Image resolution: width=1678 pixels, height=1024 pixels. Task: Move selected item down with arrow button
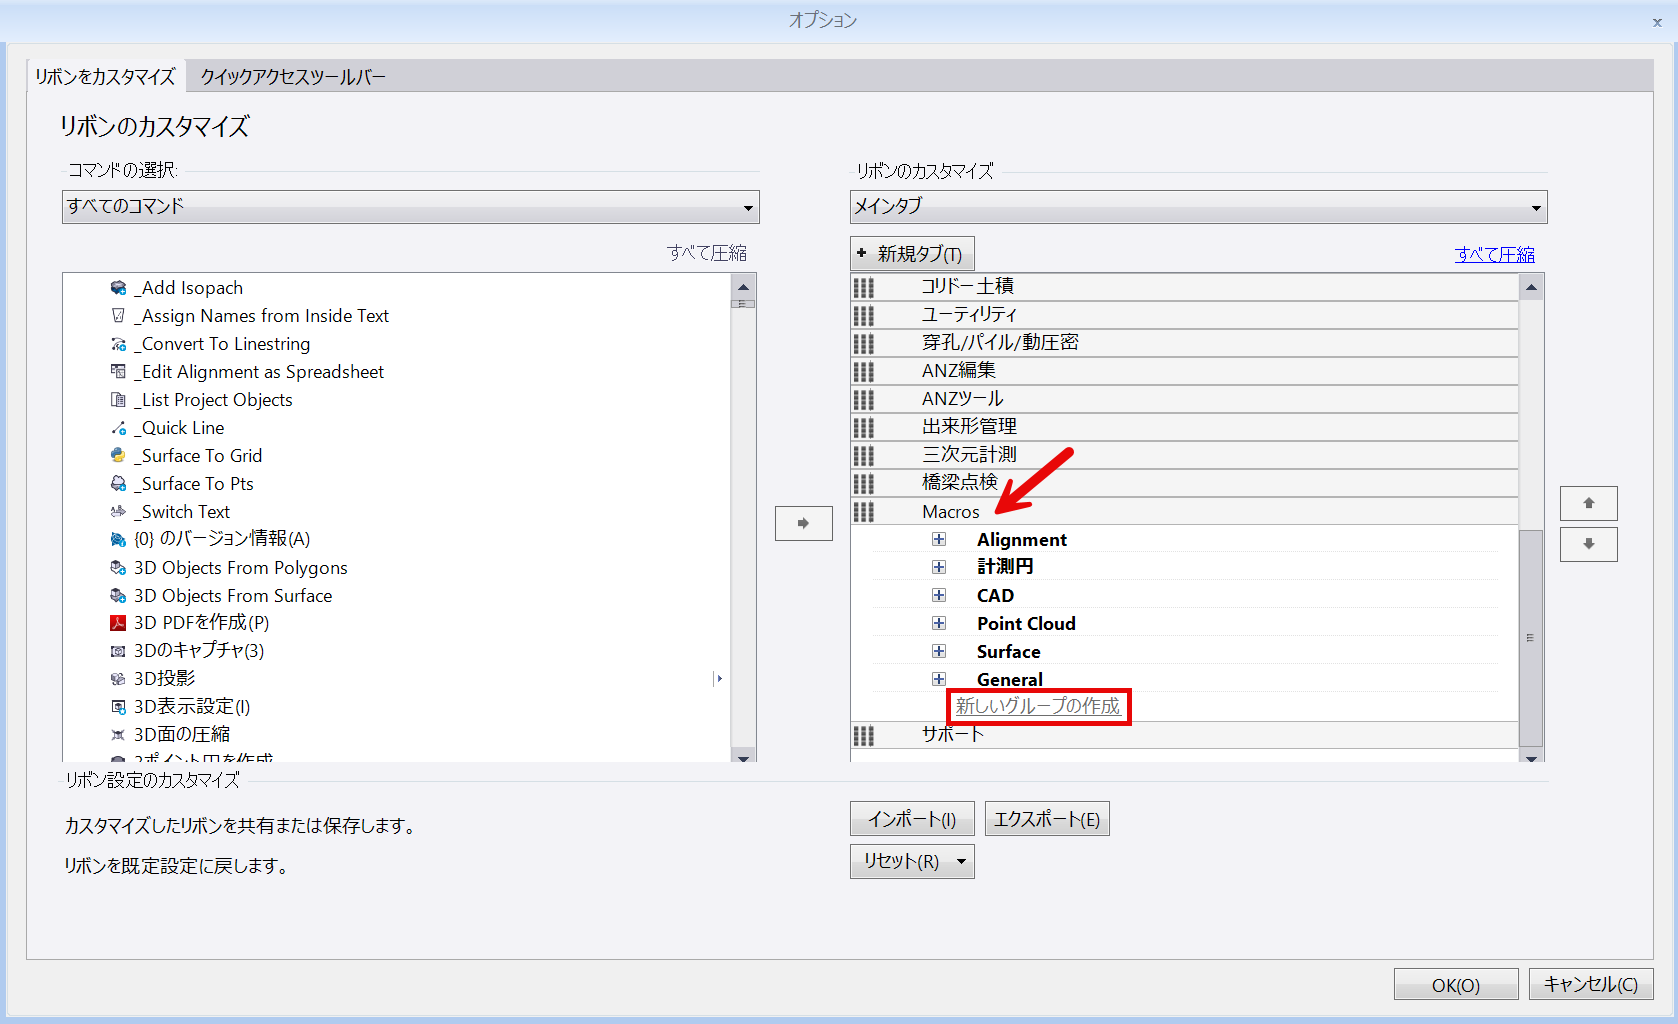1588,544
